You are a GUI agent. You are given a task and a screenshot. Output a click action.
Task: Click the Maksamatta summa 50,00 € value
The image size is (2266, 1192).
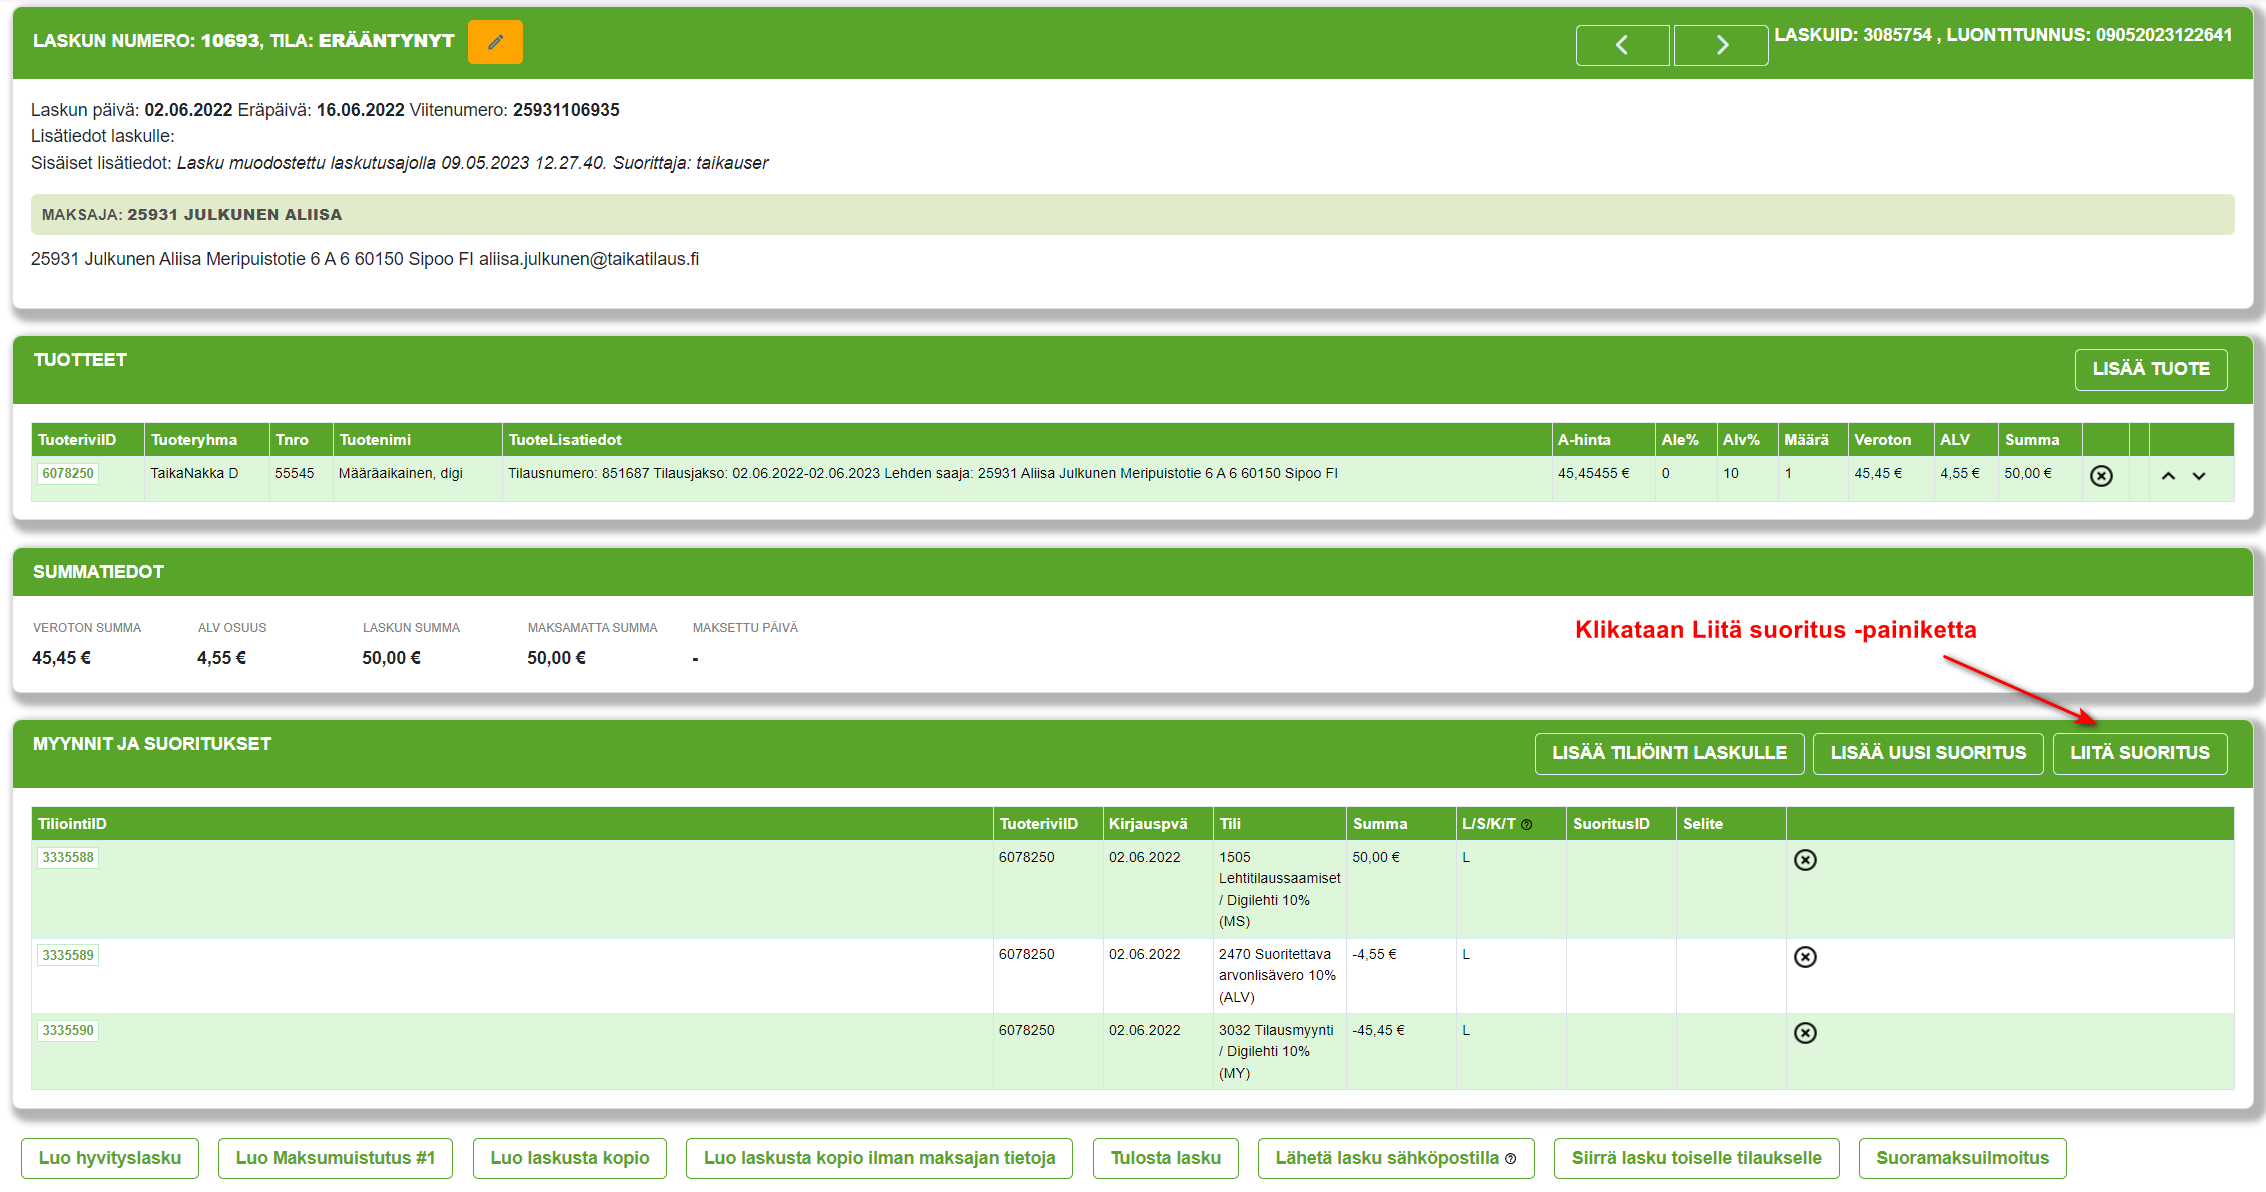click(x=557, y=658)
